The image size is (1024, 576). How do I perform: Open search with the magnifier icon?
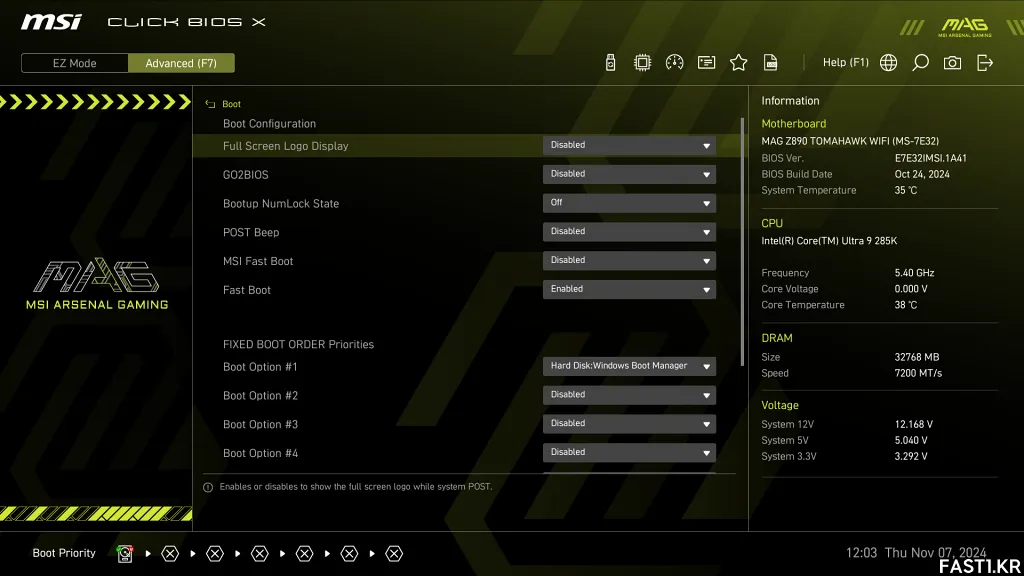920,63
